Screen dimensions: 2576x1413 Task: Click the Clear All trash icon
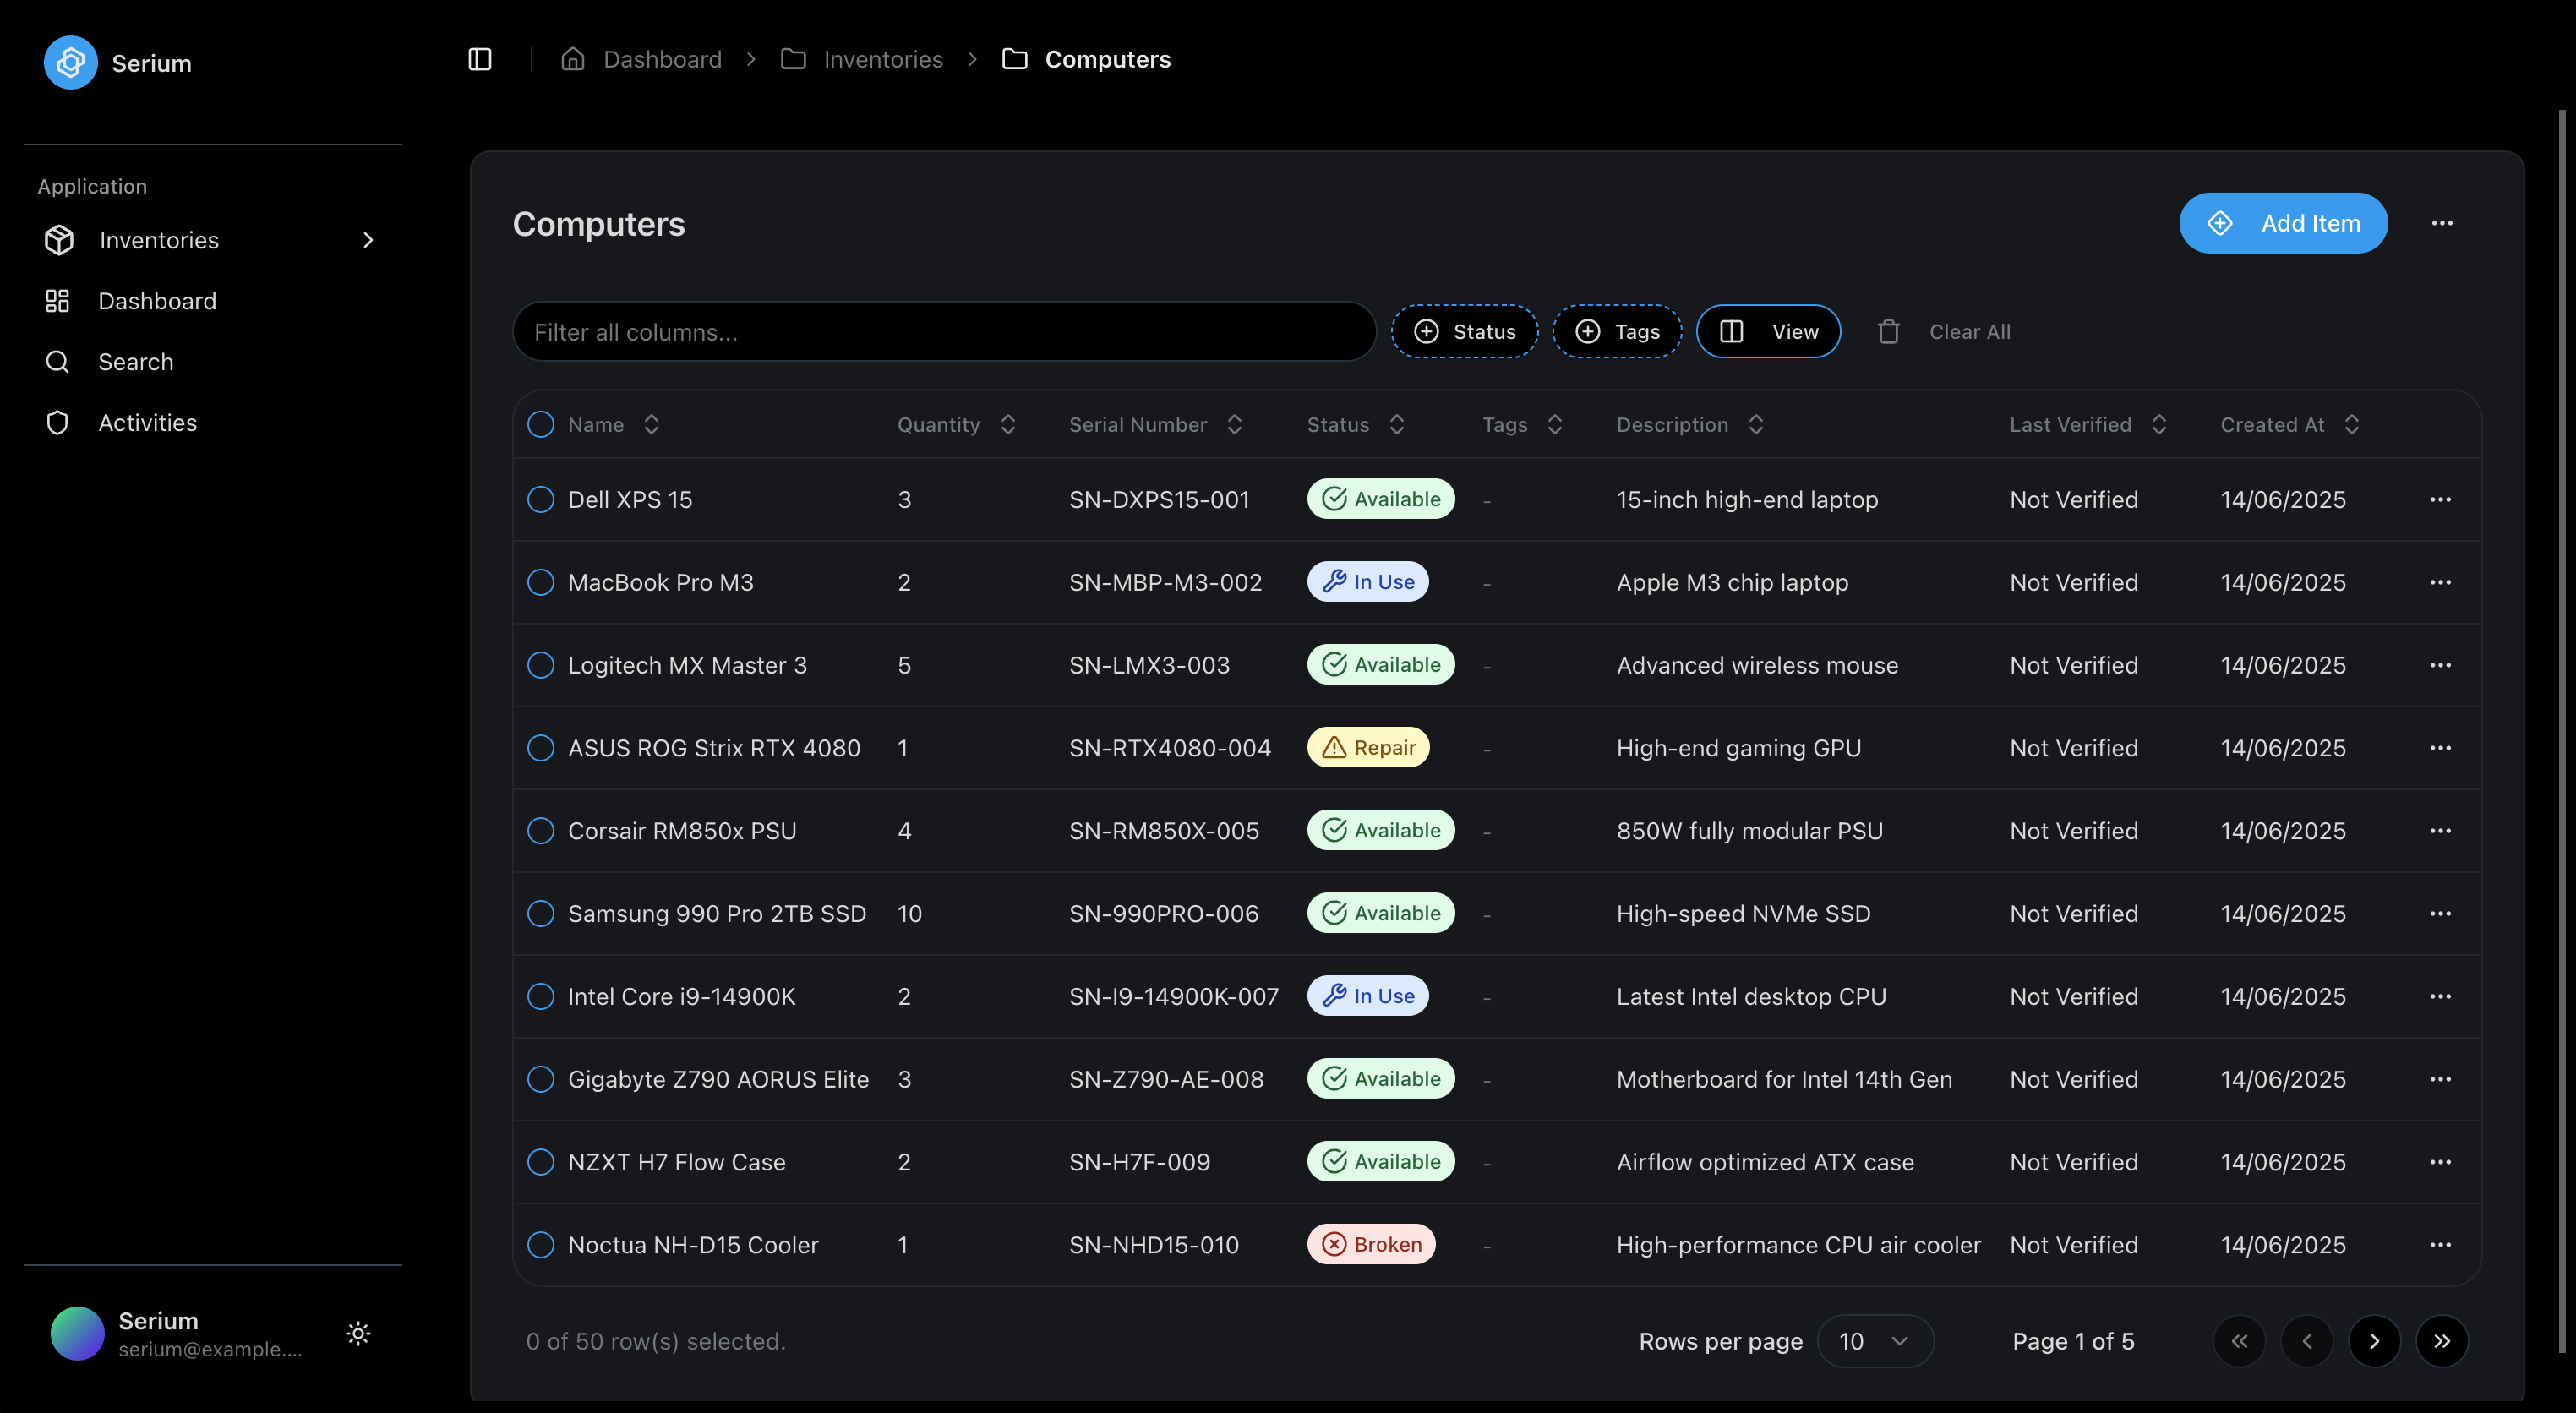[x=1888, y=332]
